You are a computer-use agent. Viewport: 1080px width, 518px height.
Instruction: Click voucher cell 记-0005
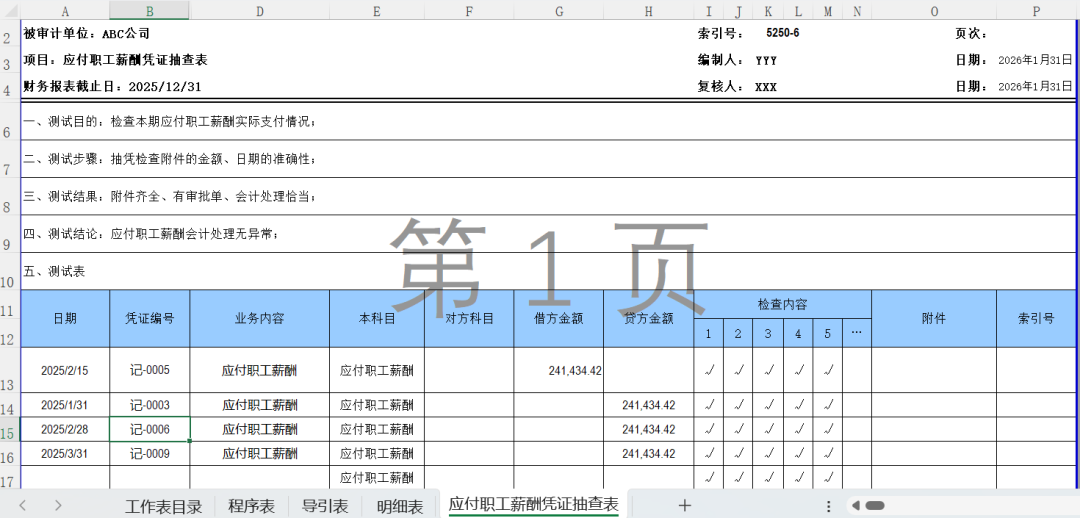click(x=149, y=370)
